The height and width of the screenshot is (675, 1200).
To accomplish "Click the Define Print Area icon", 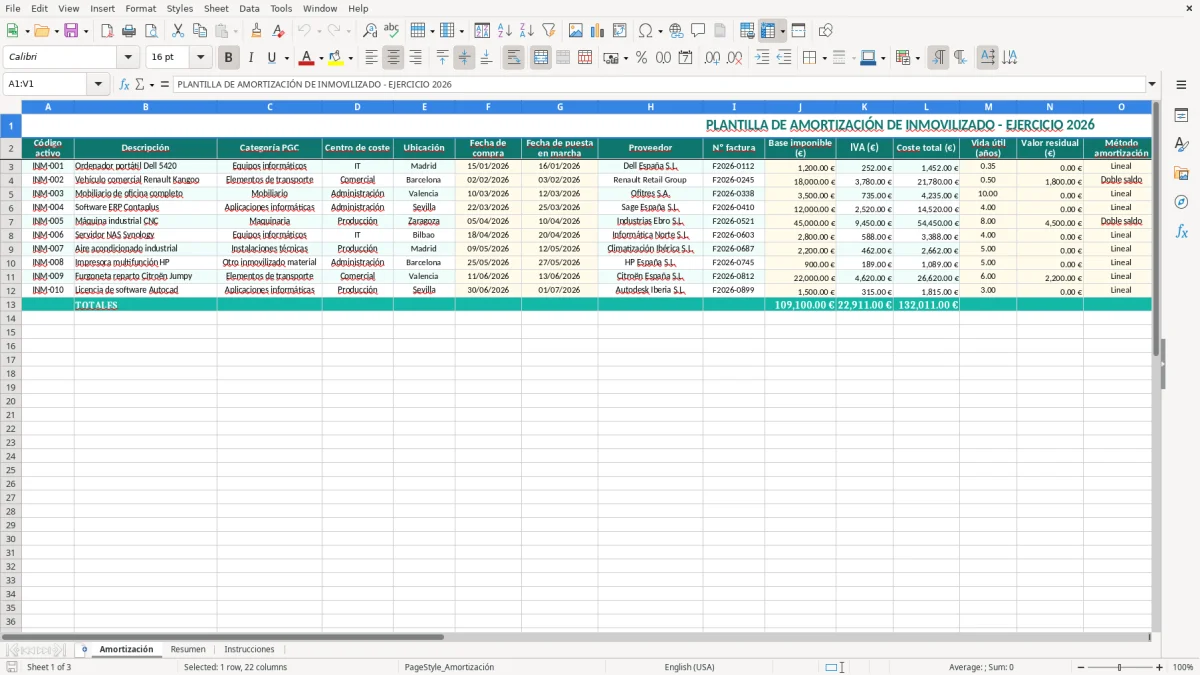I will (x=747, y=31).
